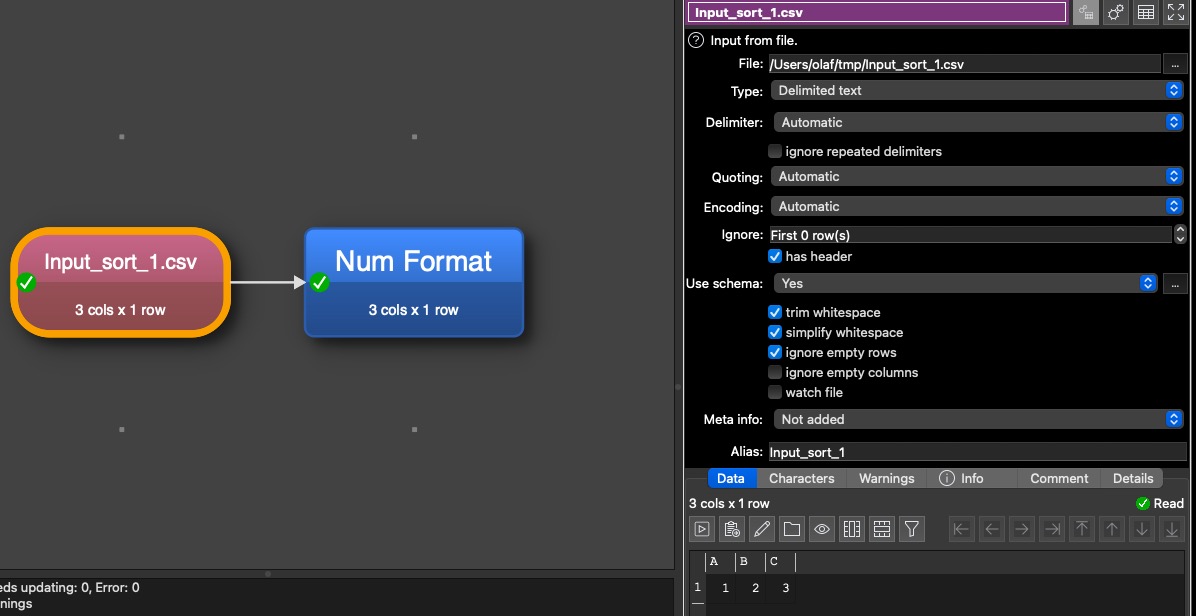The image size is (1196, 616).
Task: Jump to the top row with up-bar arrow
Action: click(x=1082, y=528)
